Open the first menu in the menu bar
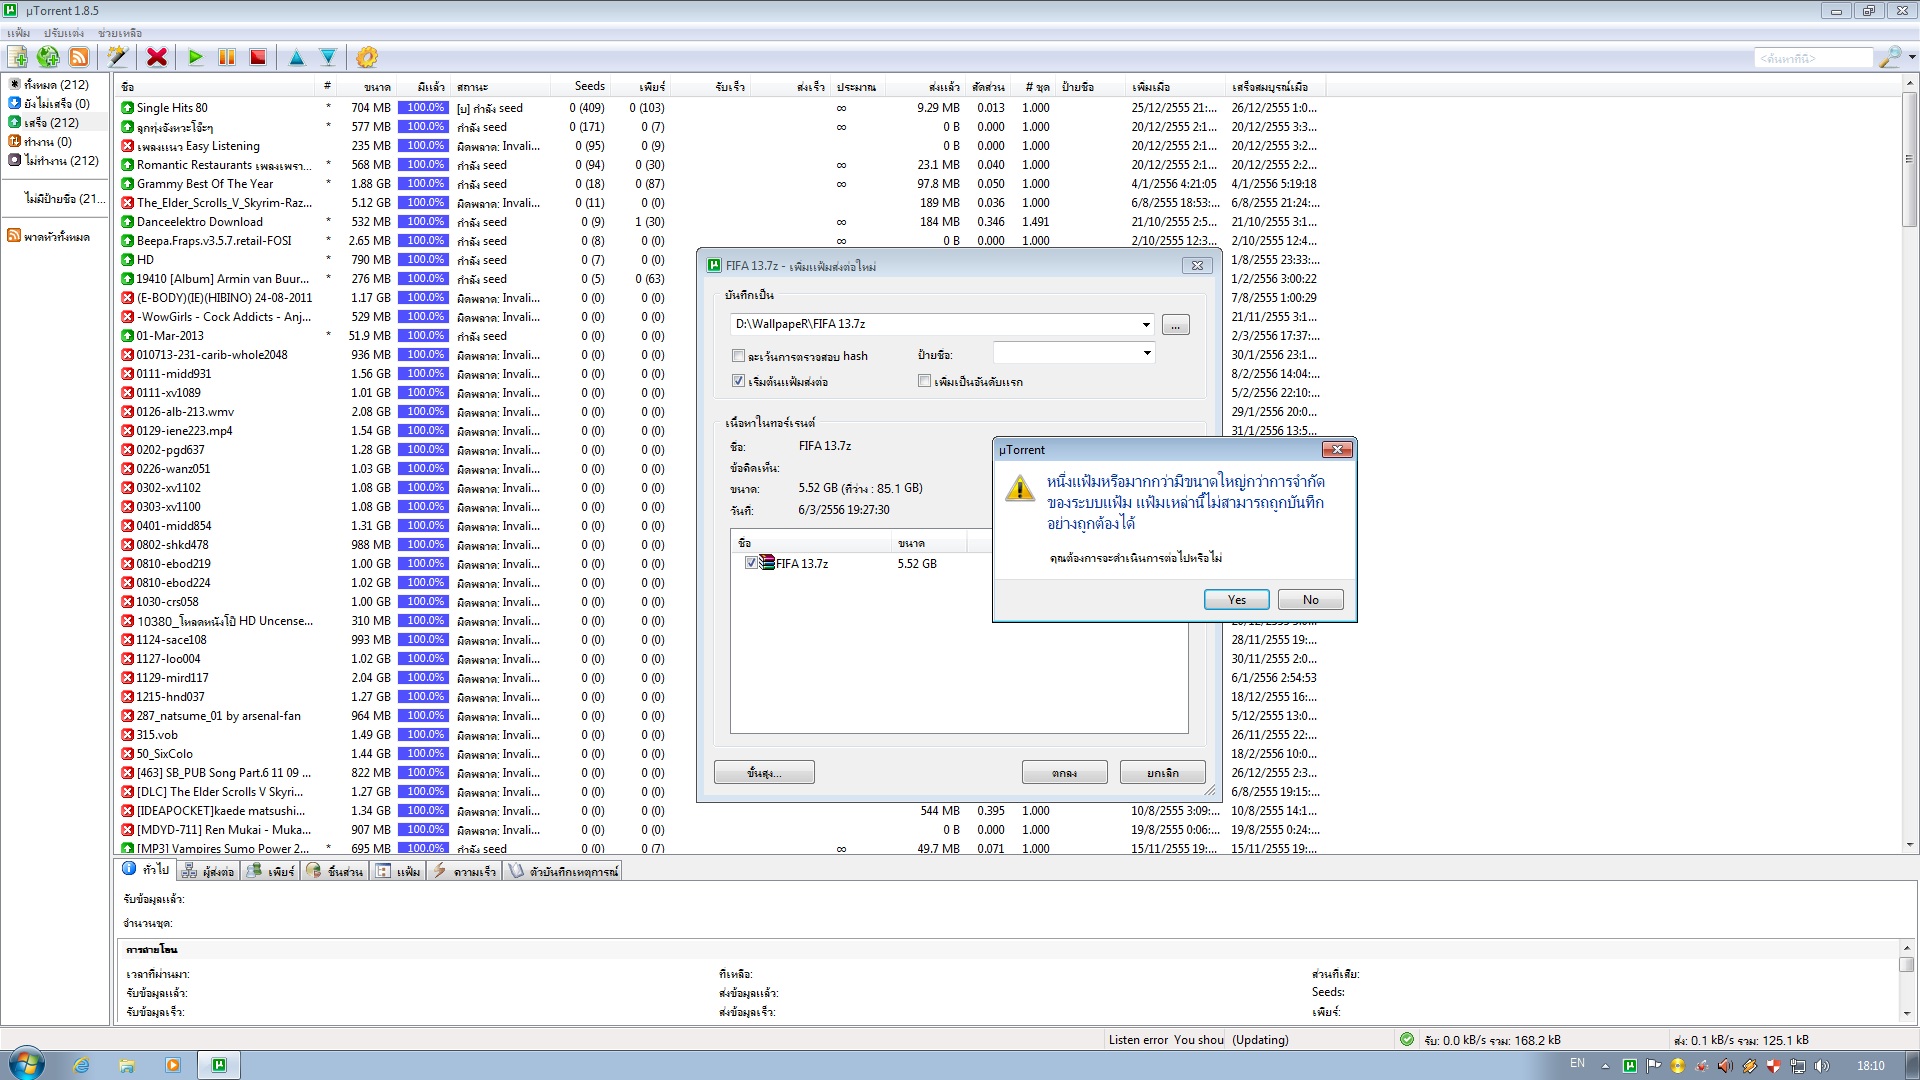1920x1080 pixels. click(18, 33)
